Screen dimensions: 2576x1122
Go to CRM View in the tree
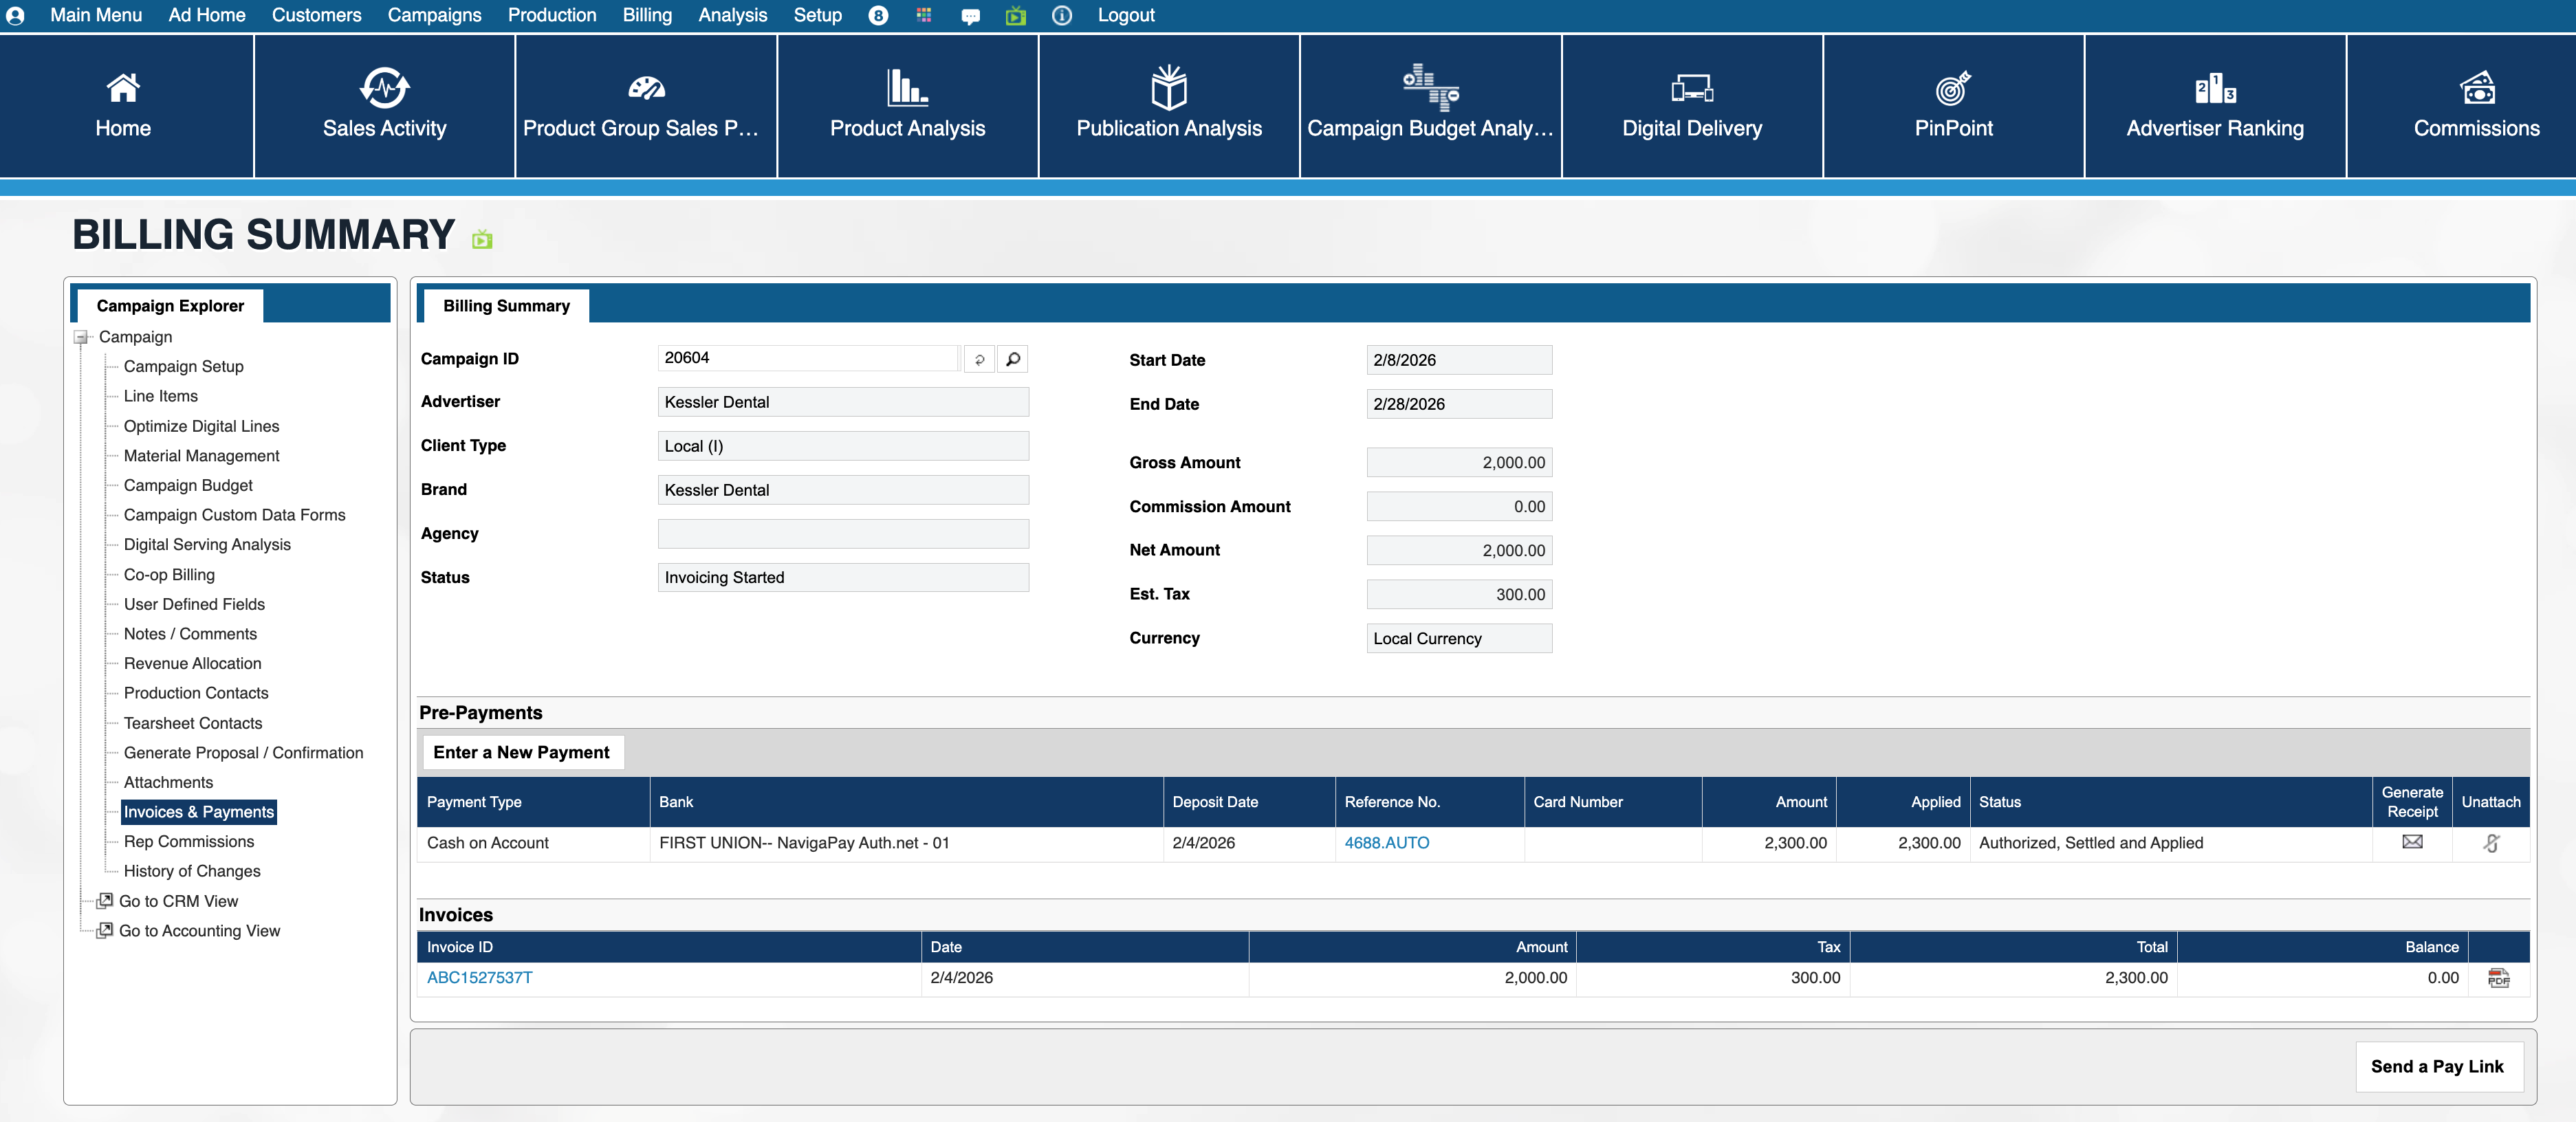[x=177, y=901]
